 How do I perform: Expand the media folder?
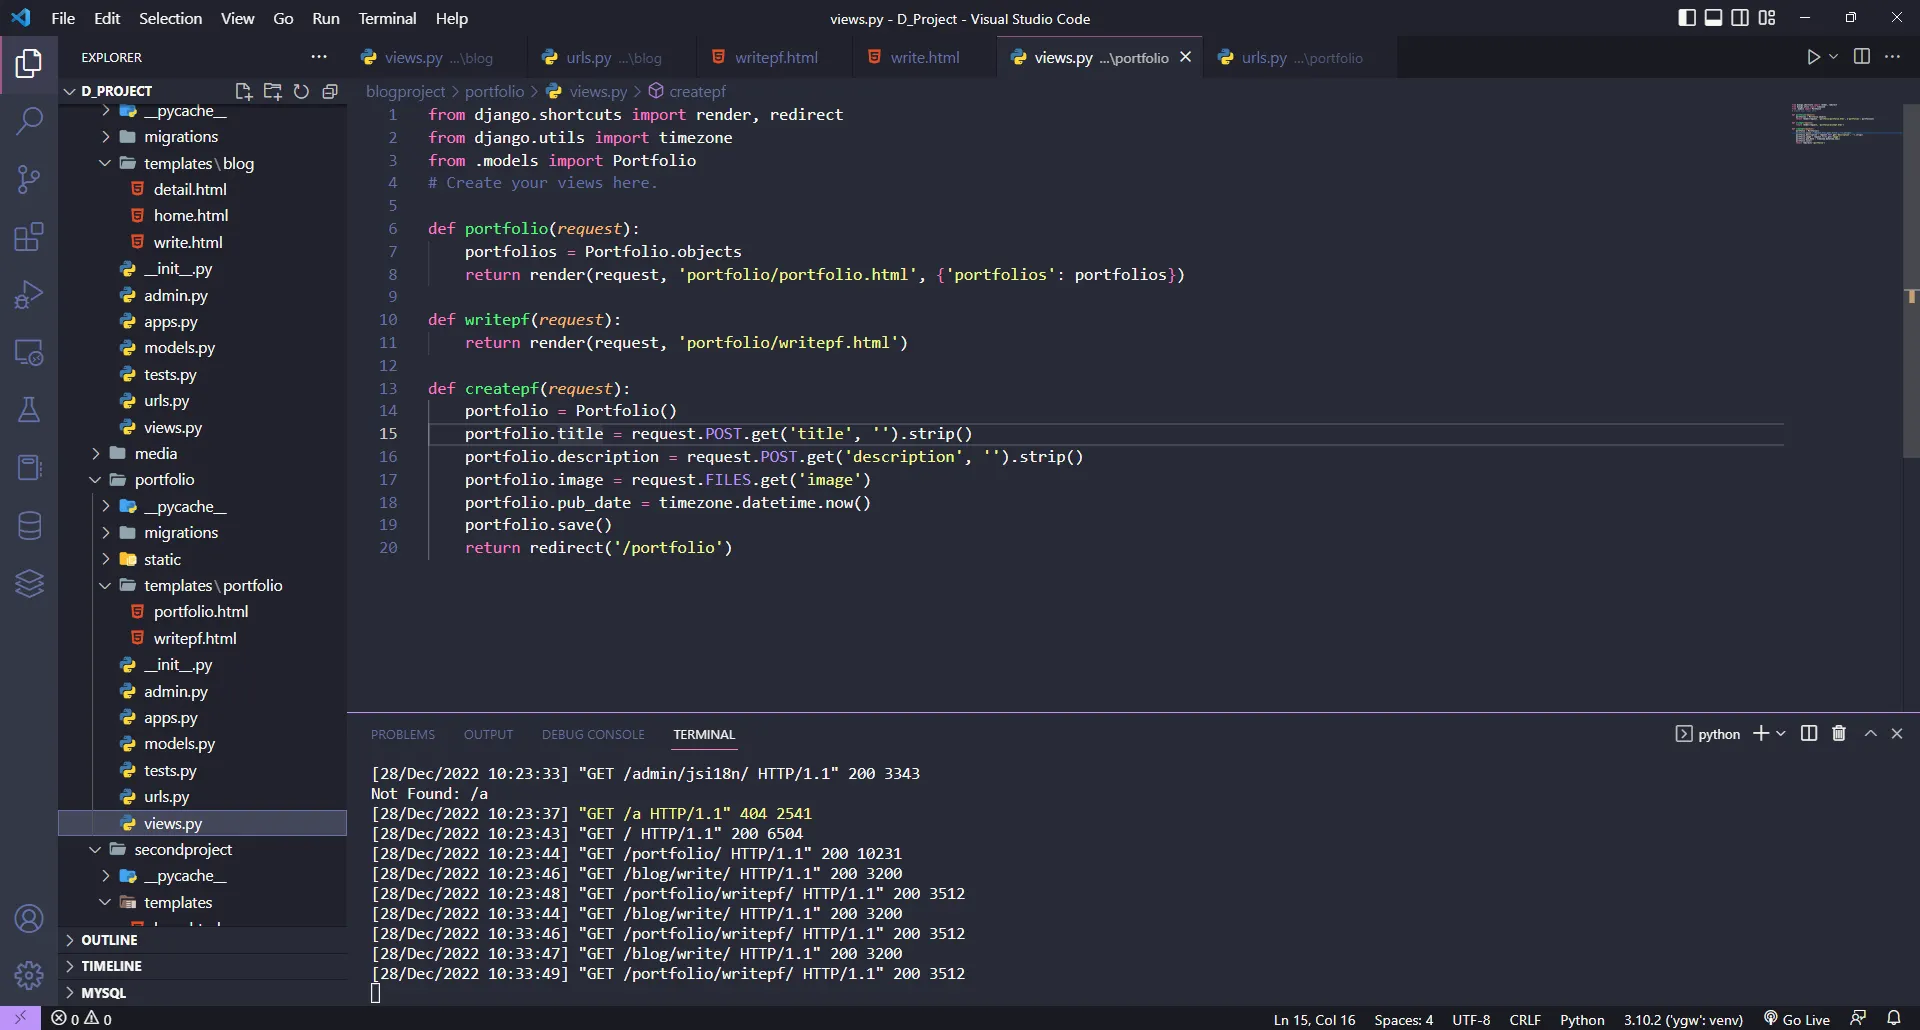(155, 454)
